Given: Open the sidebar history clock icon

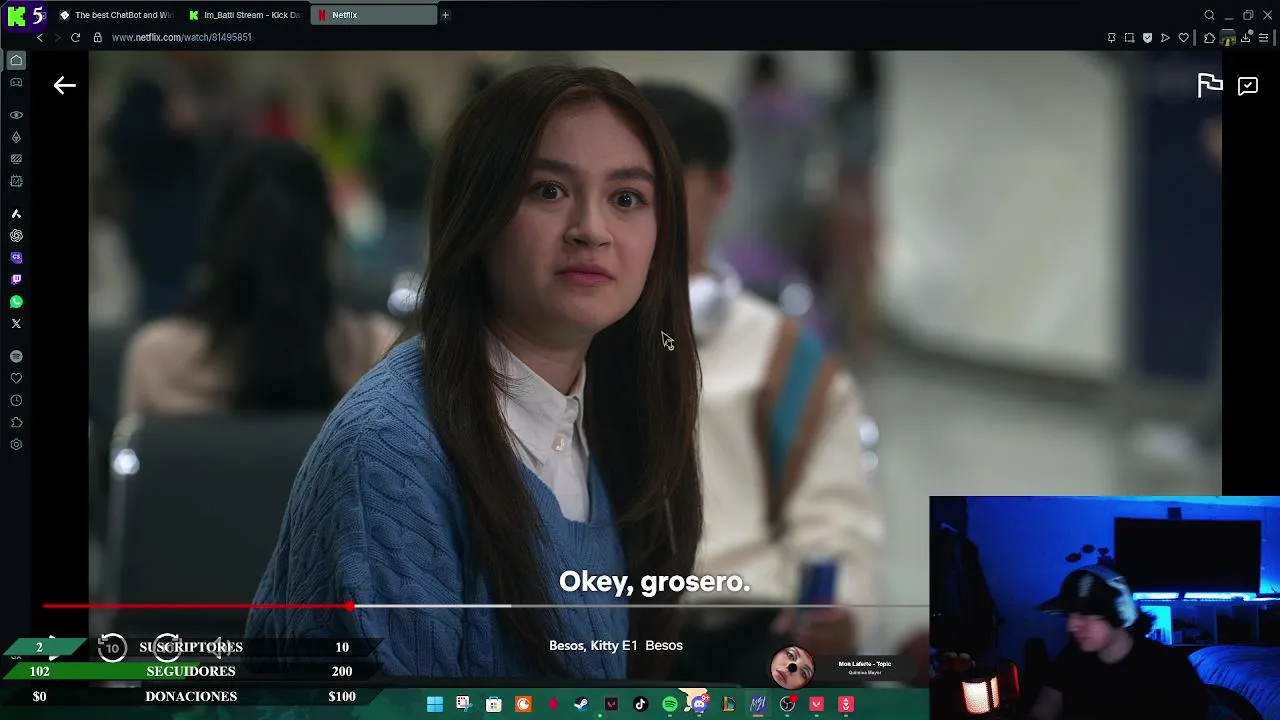Looking at the screenshot, I should pyautogui.click(x=16, y=400).
